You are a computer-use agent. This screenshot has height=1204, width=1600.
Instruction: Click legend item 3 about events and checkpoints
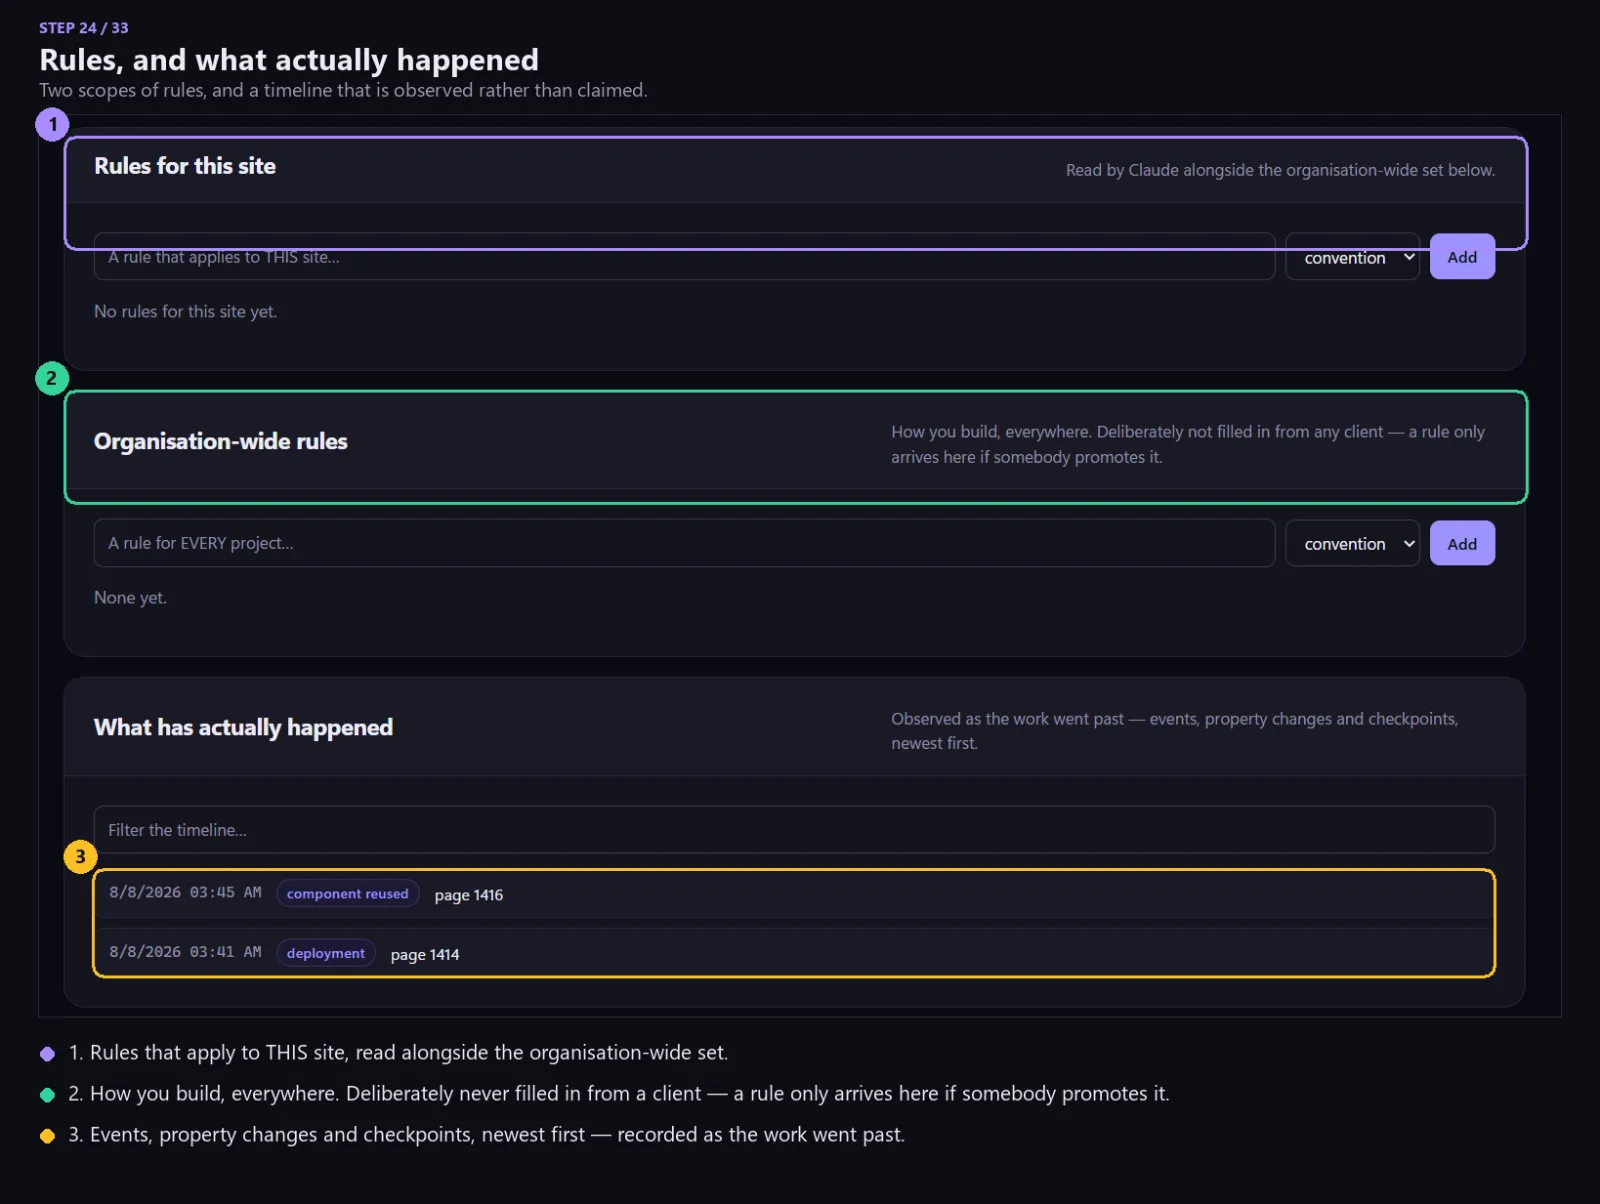click(486, 1134)
